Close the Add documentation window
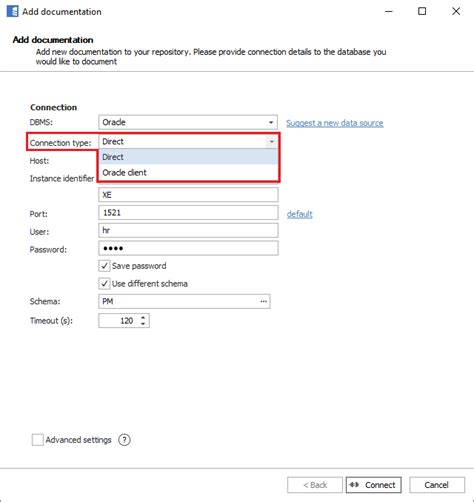Image resolution: width=474 pixels, height=502 pixels. [x=456, y=11]
